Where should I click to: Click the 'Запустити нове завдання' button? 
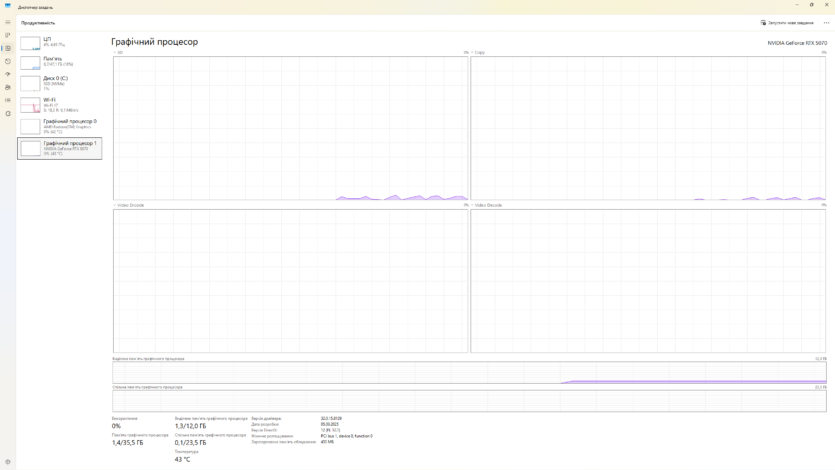point(787,22)
